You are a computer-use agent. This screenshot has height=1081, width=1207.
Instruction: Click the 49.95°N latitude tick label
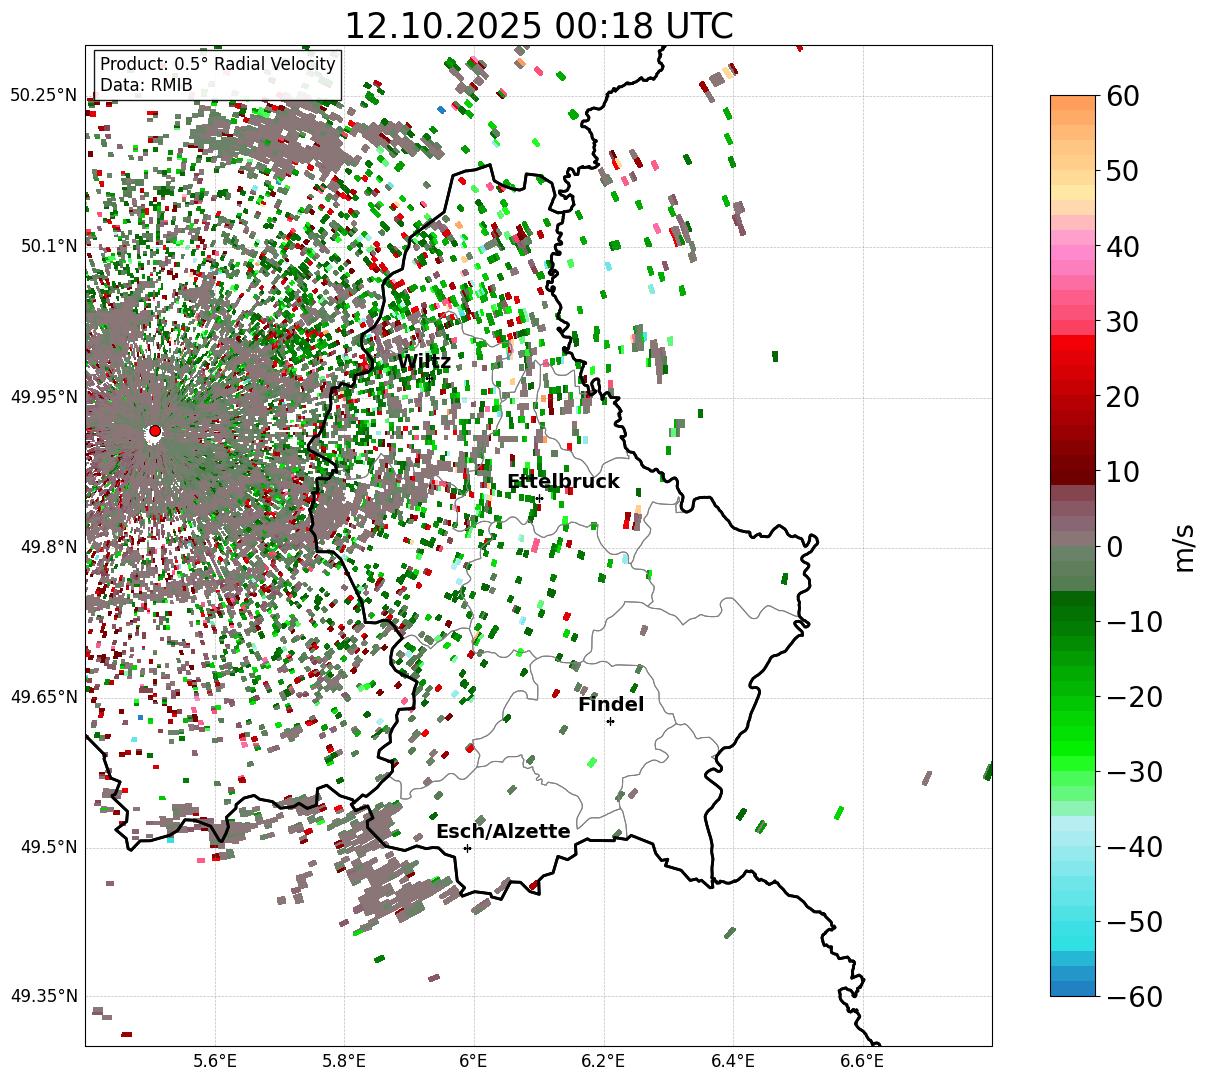coord(44,397)
